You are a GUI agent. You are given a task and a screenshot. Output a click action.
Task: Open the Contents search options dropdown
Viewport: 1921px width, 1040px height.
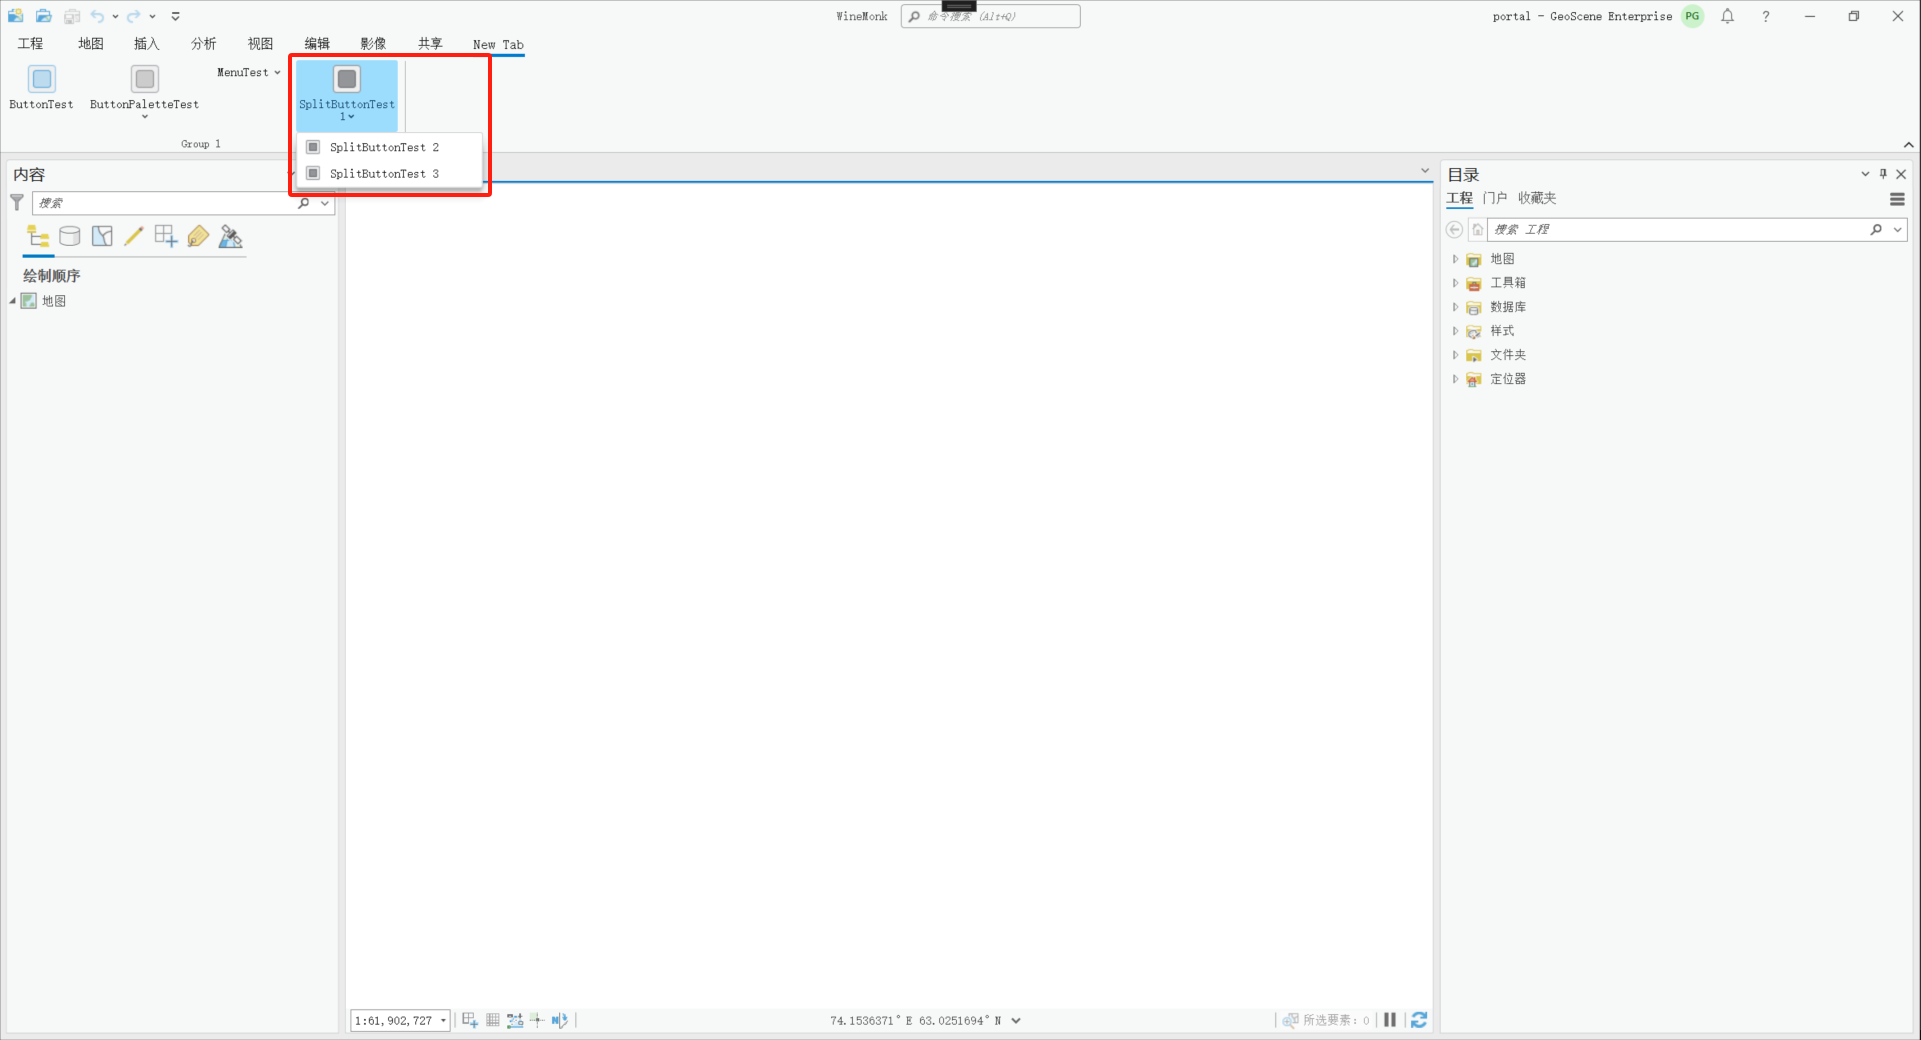[325, 203]
